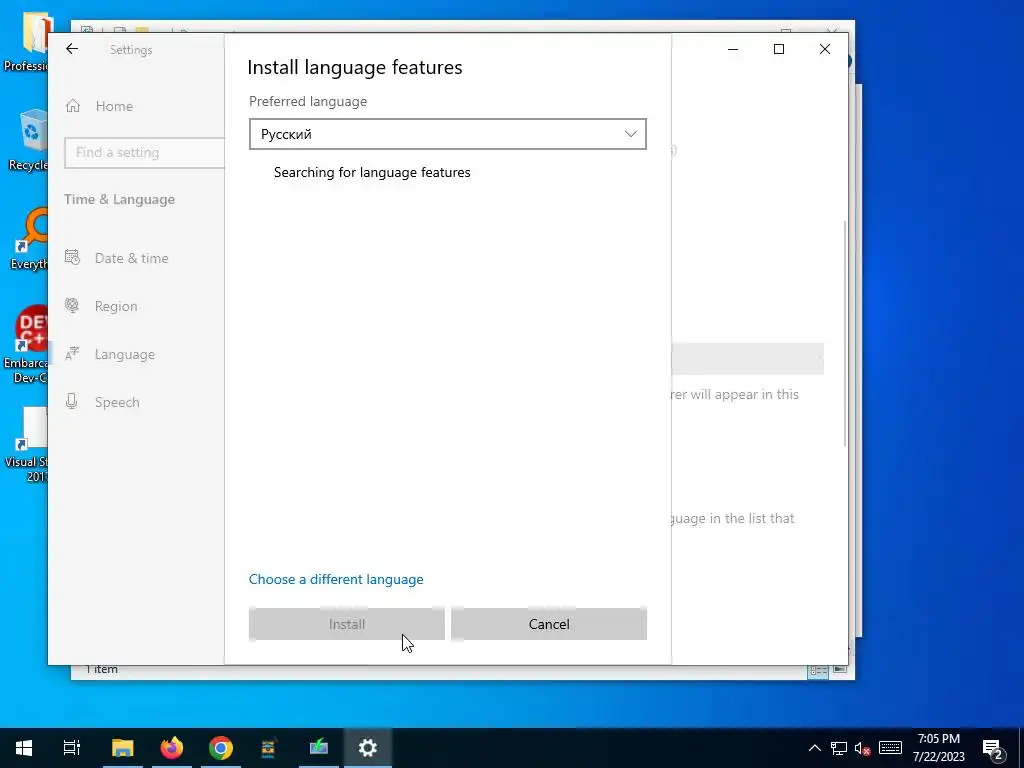
Task: Open the muted volume icon in tray
Action: pyautogui.click(x=862, y=748)
